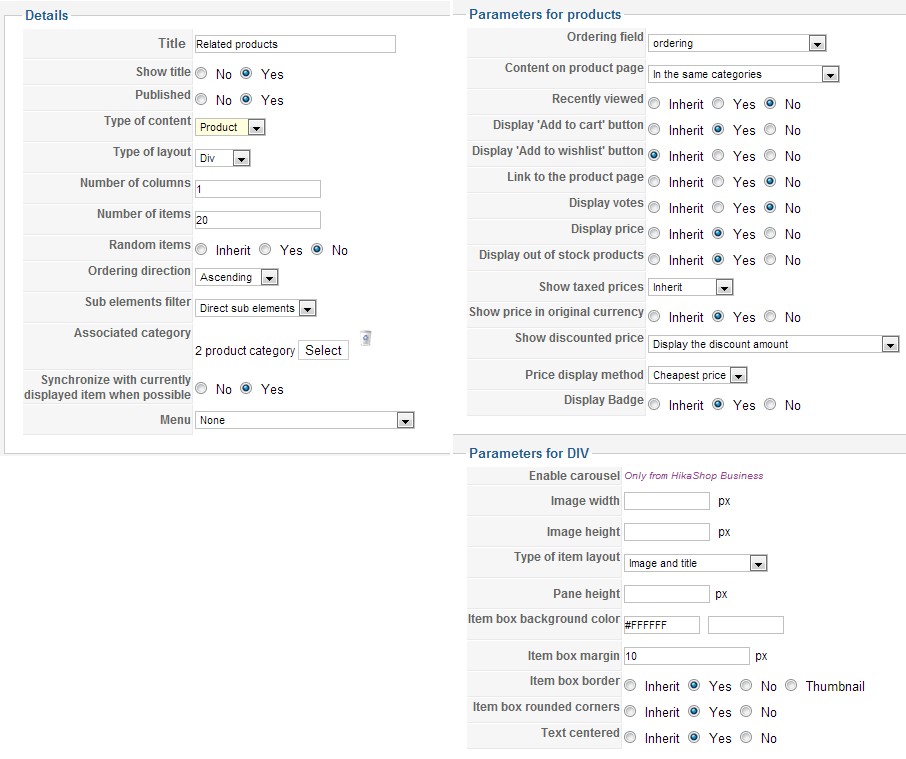This screenshot has width=906, height=759.
Task: Click the Item box background color preview box
Action: tap(745, 625)
